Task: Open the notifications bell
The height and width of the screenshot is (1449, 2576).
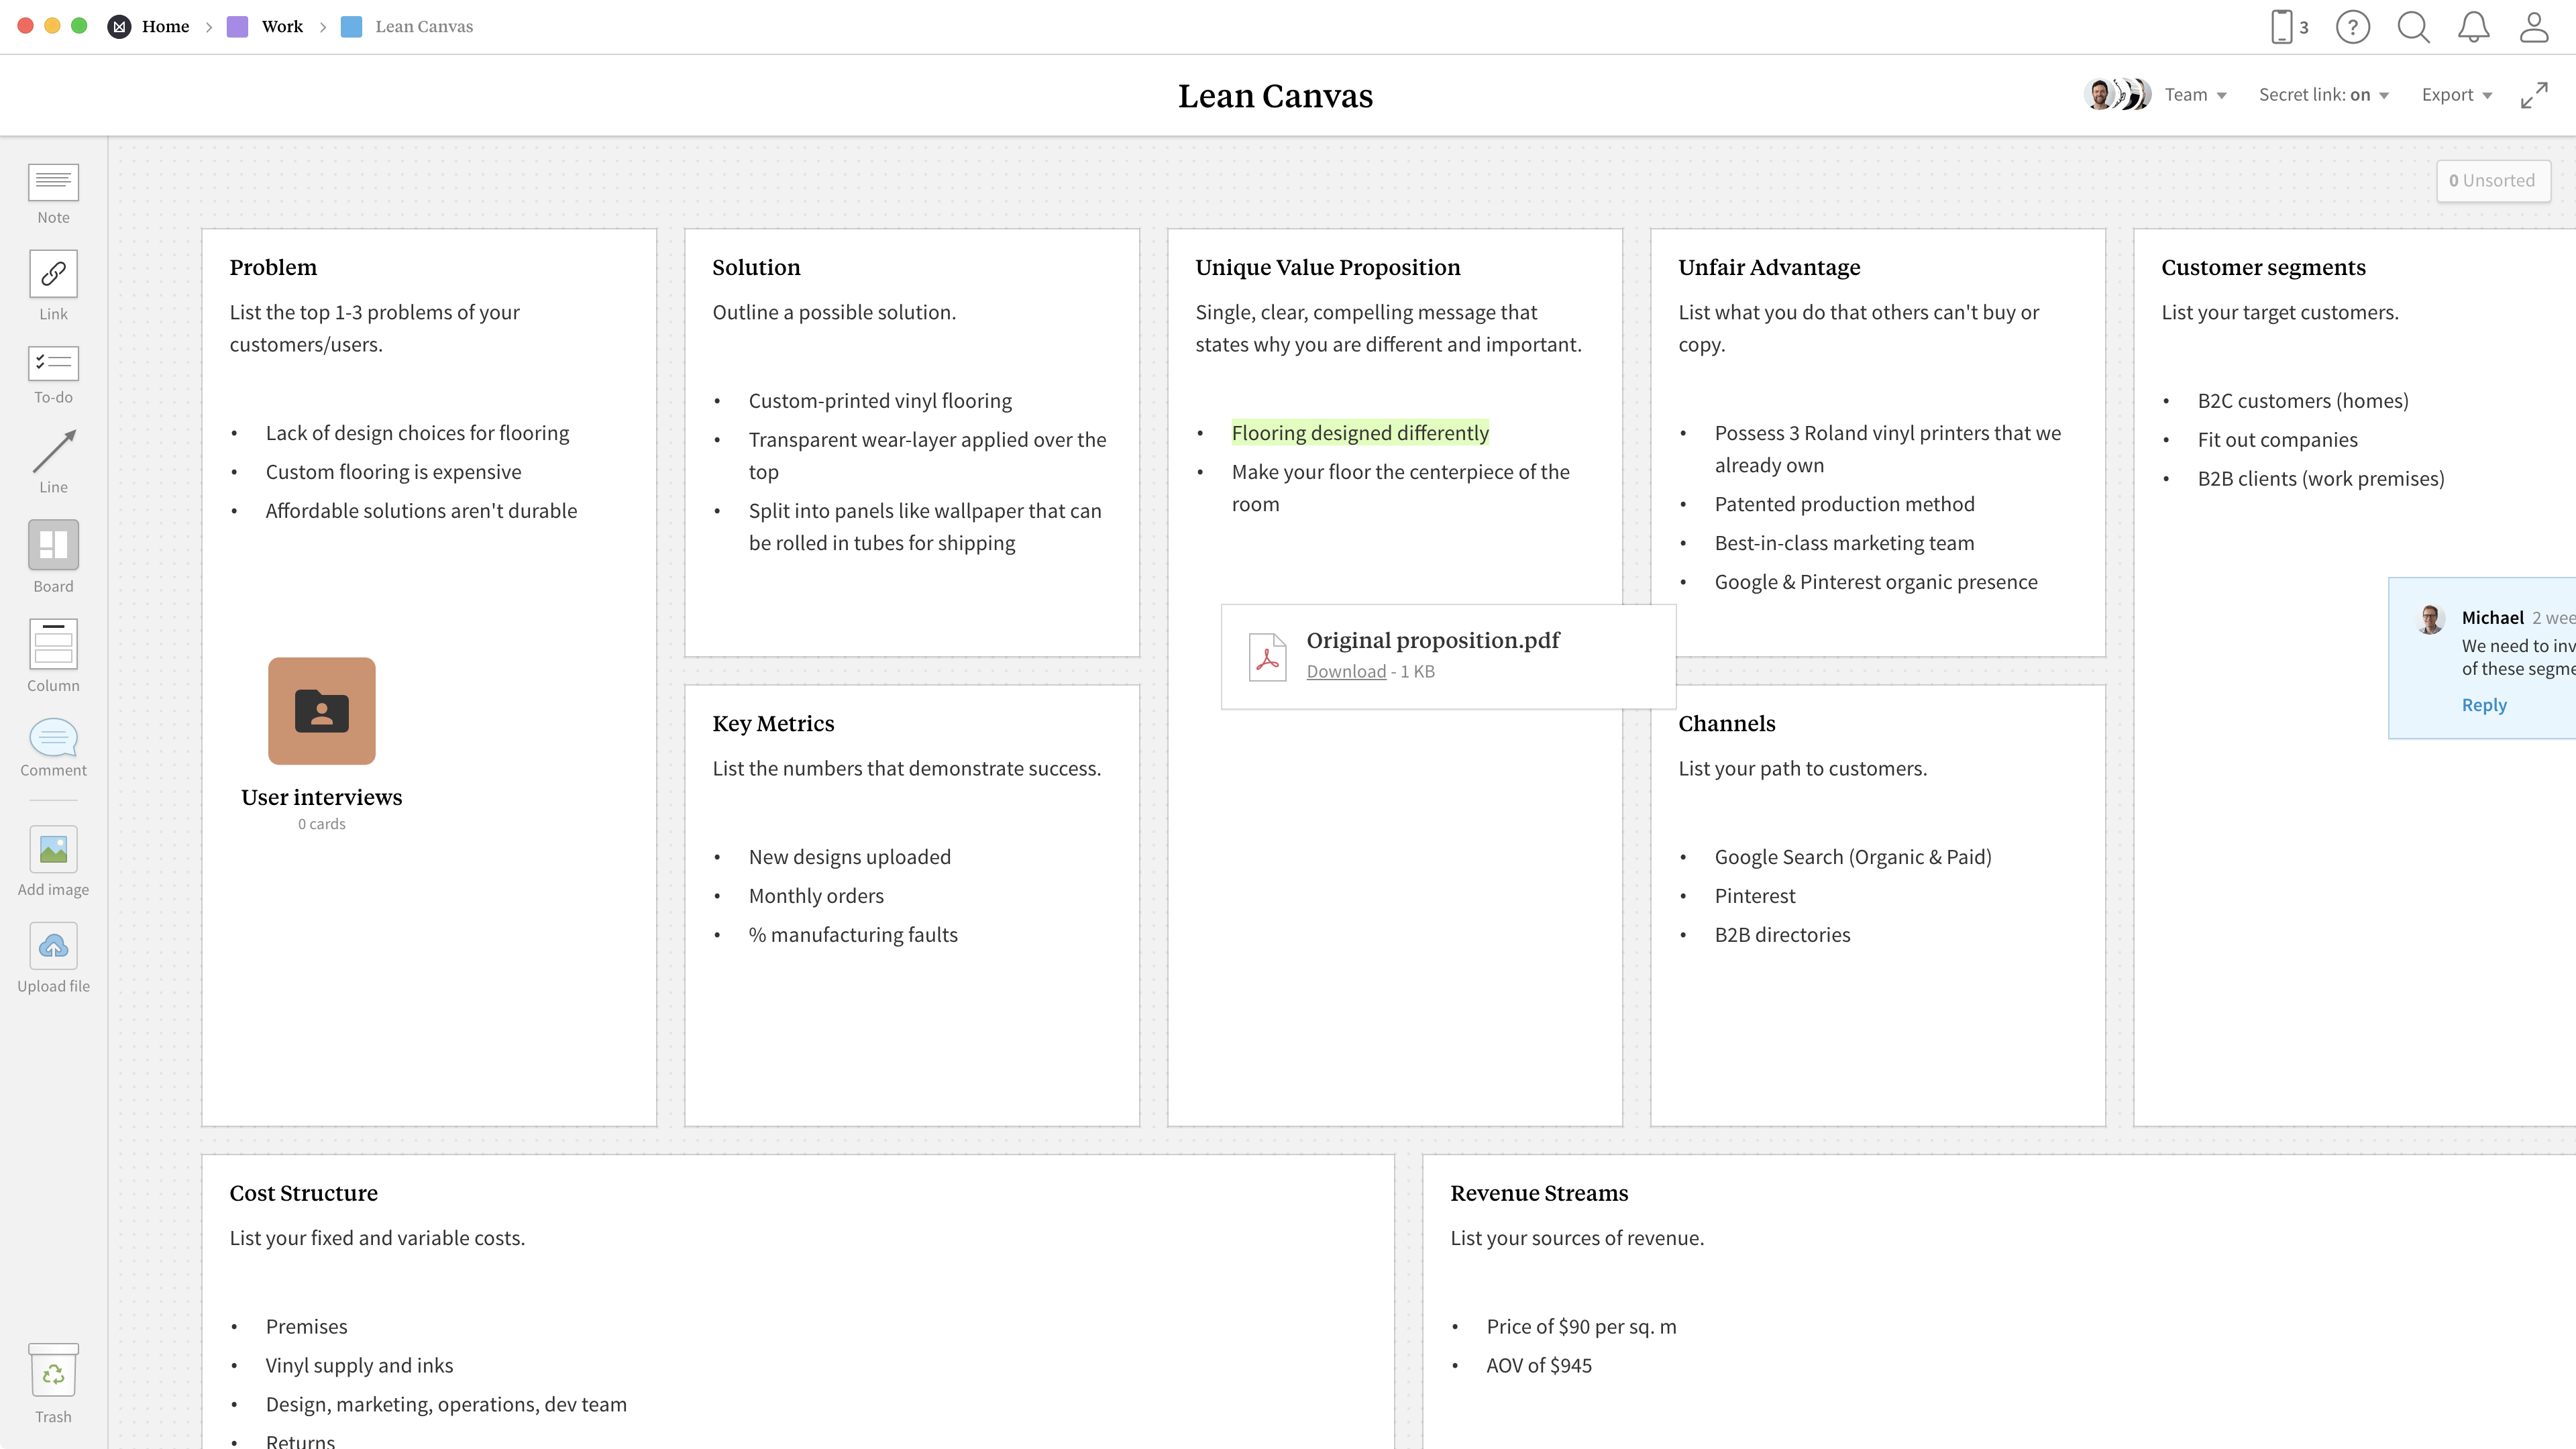Action: pyautogui.click(x=2473, y=27)
